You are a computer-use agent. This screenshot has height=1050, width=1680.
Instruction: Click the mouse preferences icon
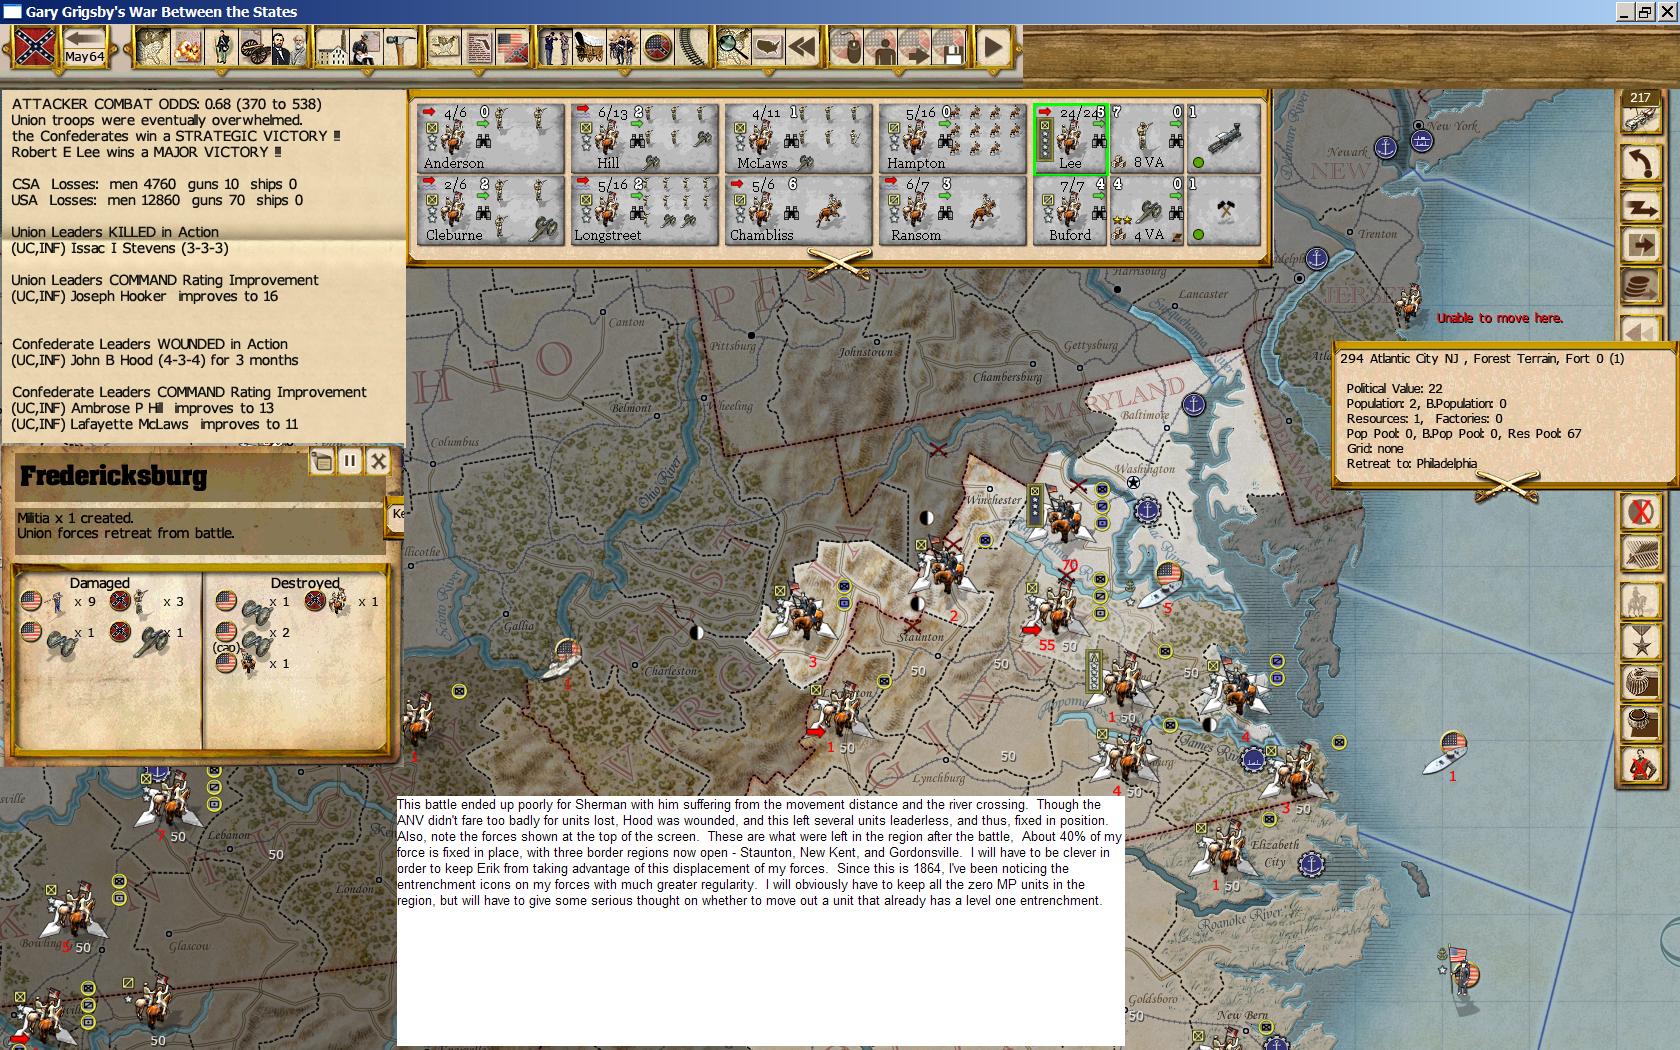coord(846,47)
